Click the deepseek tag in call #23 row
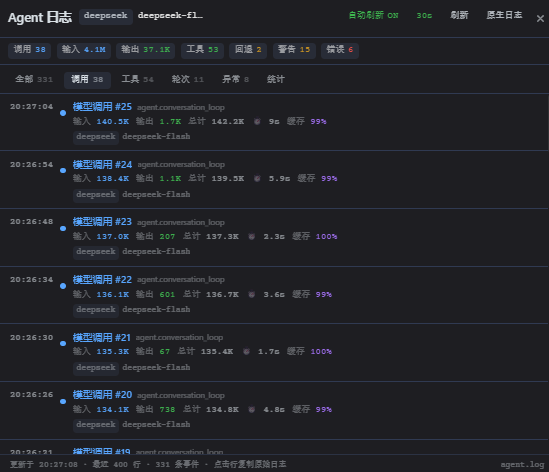Viewport: 549px width, 472px height. click(x=96, y=252)
